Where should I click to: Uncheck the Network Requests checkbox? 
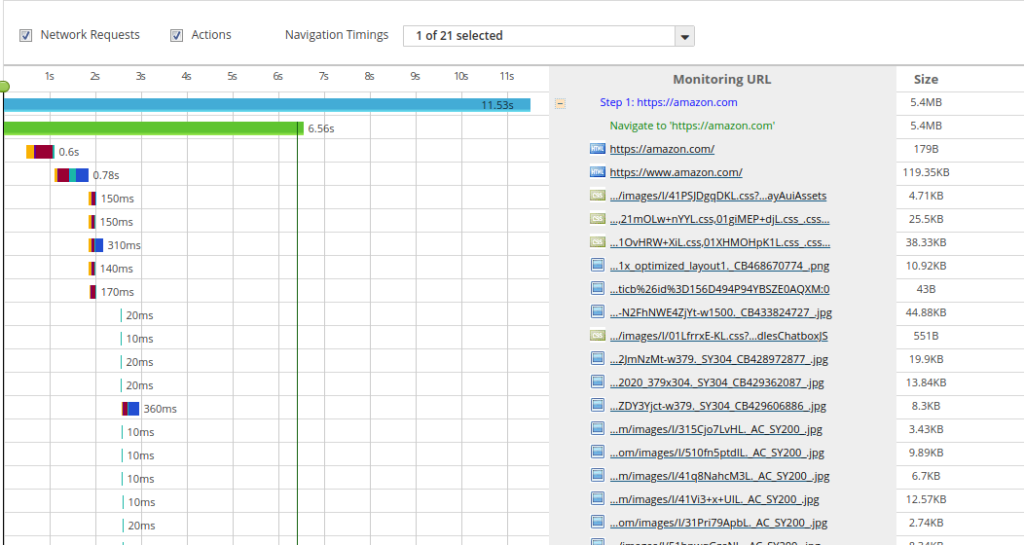coord(25,35)
